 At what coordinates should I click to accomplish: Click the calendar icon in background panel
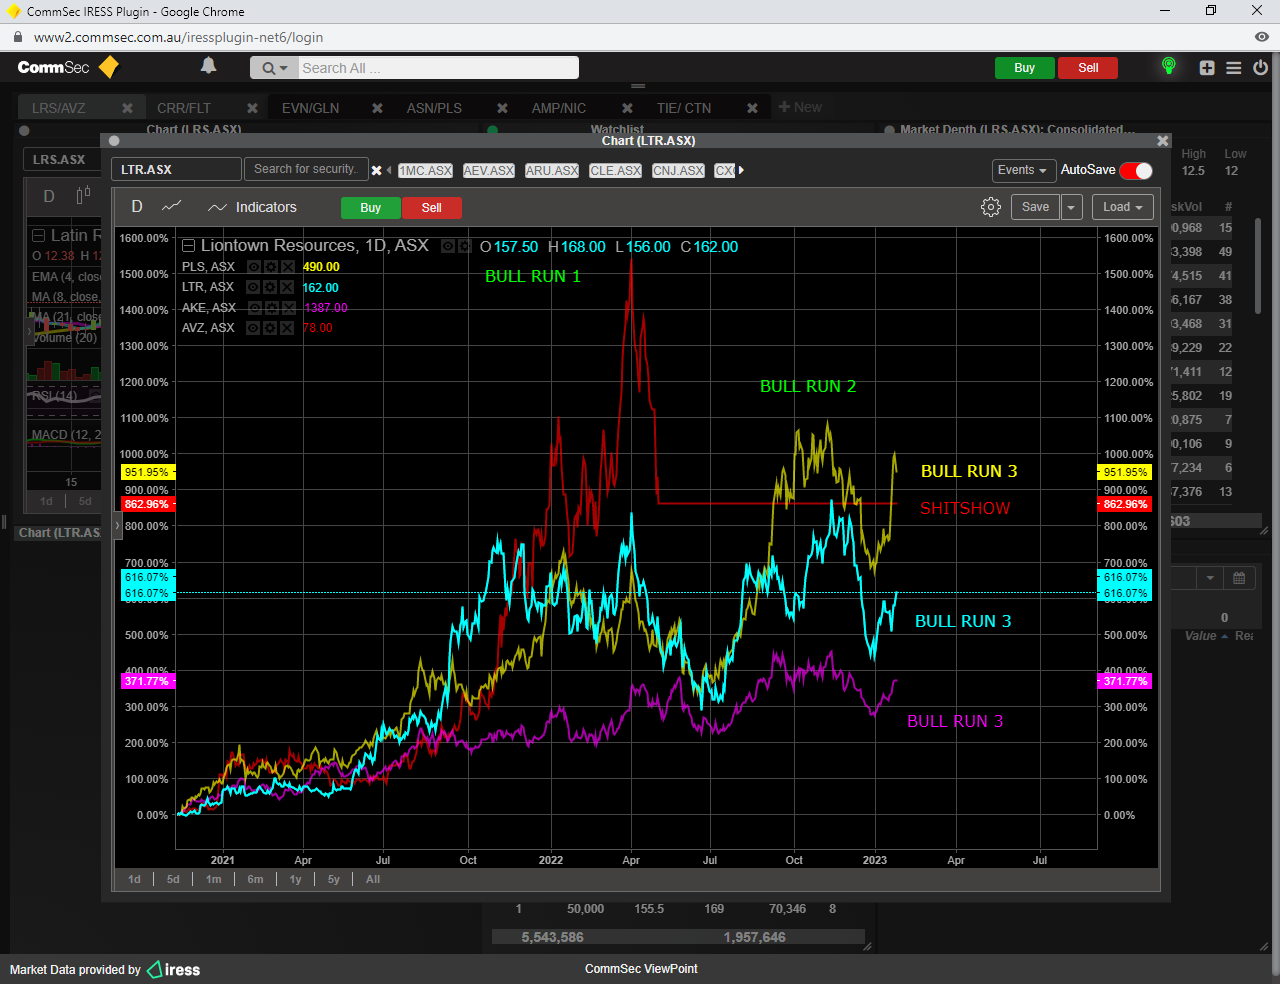point(1239,578)
